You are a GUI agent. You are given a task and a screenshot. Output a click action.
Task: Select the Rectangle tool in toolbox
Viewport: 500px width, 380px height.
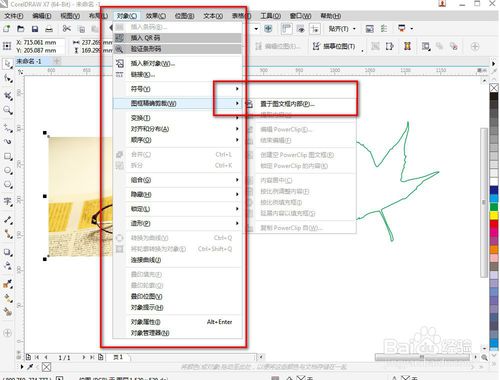[8, 156]
